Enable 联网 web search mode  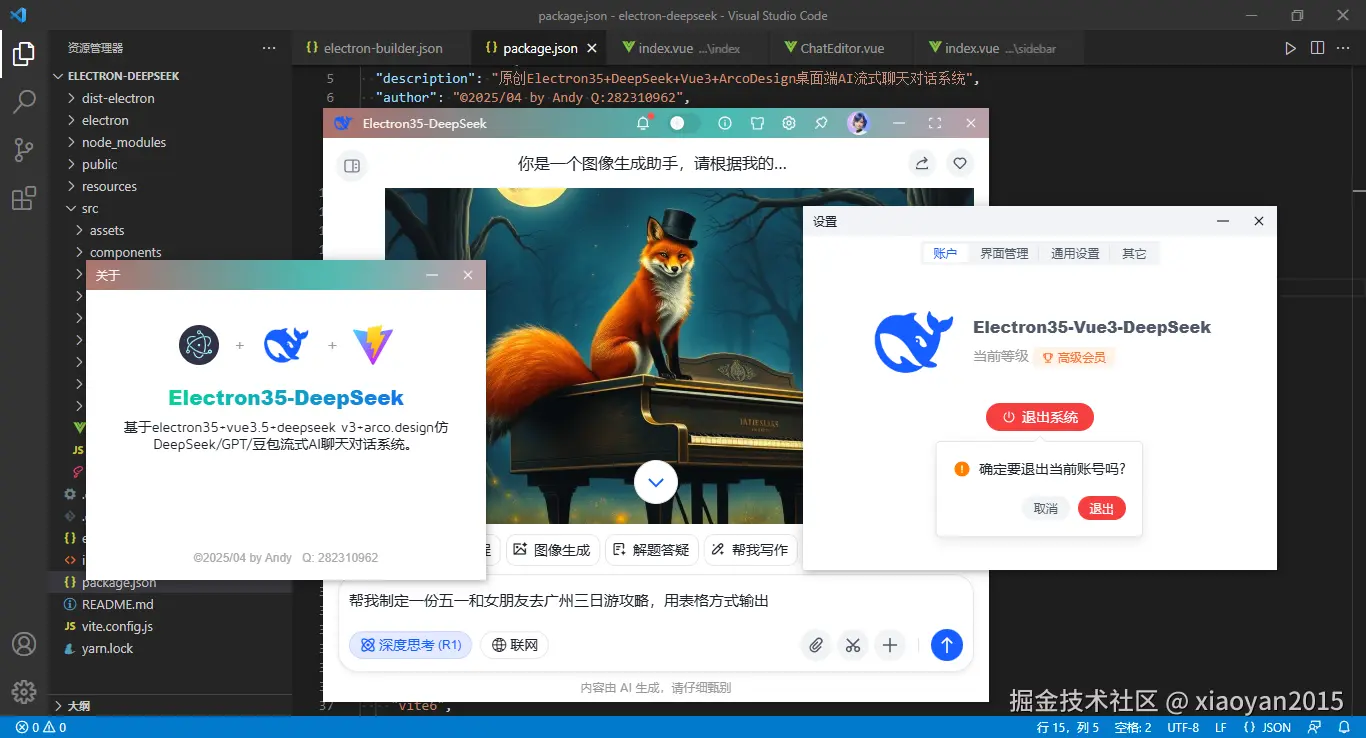pyautogui.click(x=514, y=645)
